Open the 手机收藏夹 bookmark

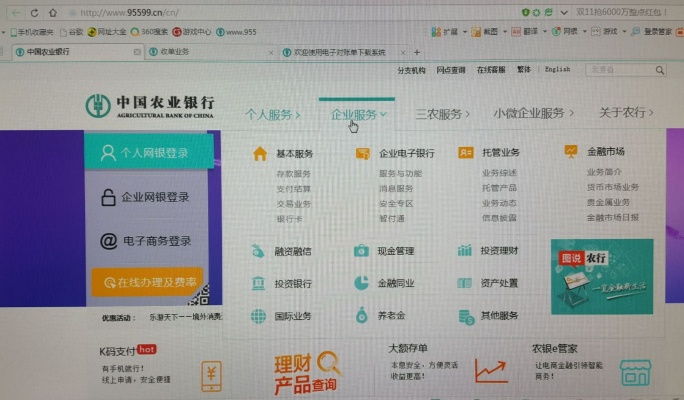[31, 32]
